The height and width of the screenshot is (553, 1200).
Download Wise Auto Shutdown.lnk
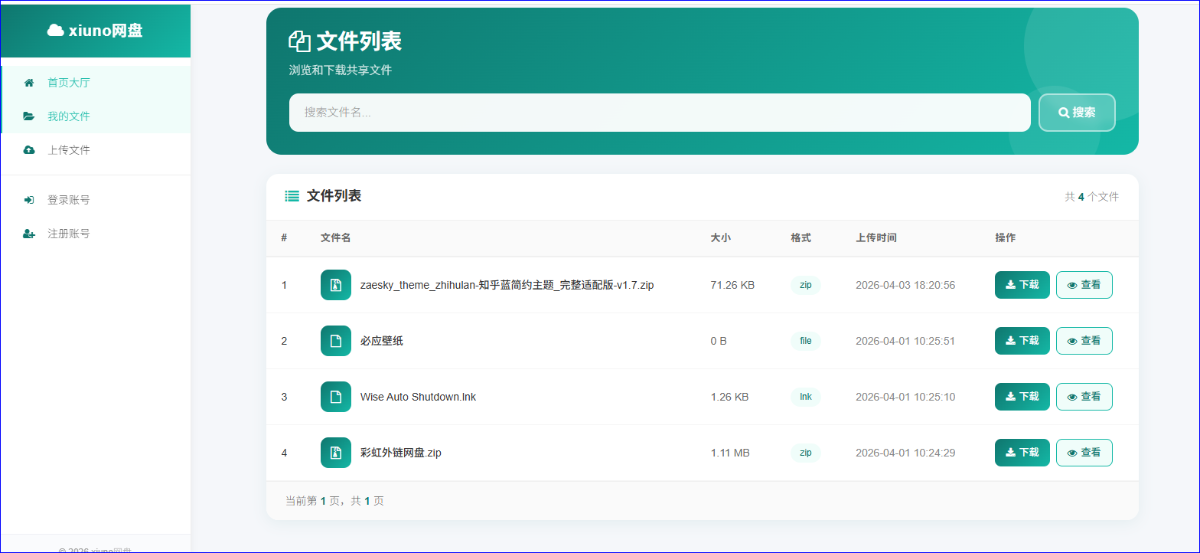coord(1022,397)
